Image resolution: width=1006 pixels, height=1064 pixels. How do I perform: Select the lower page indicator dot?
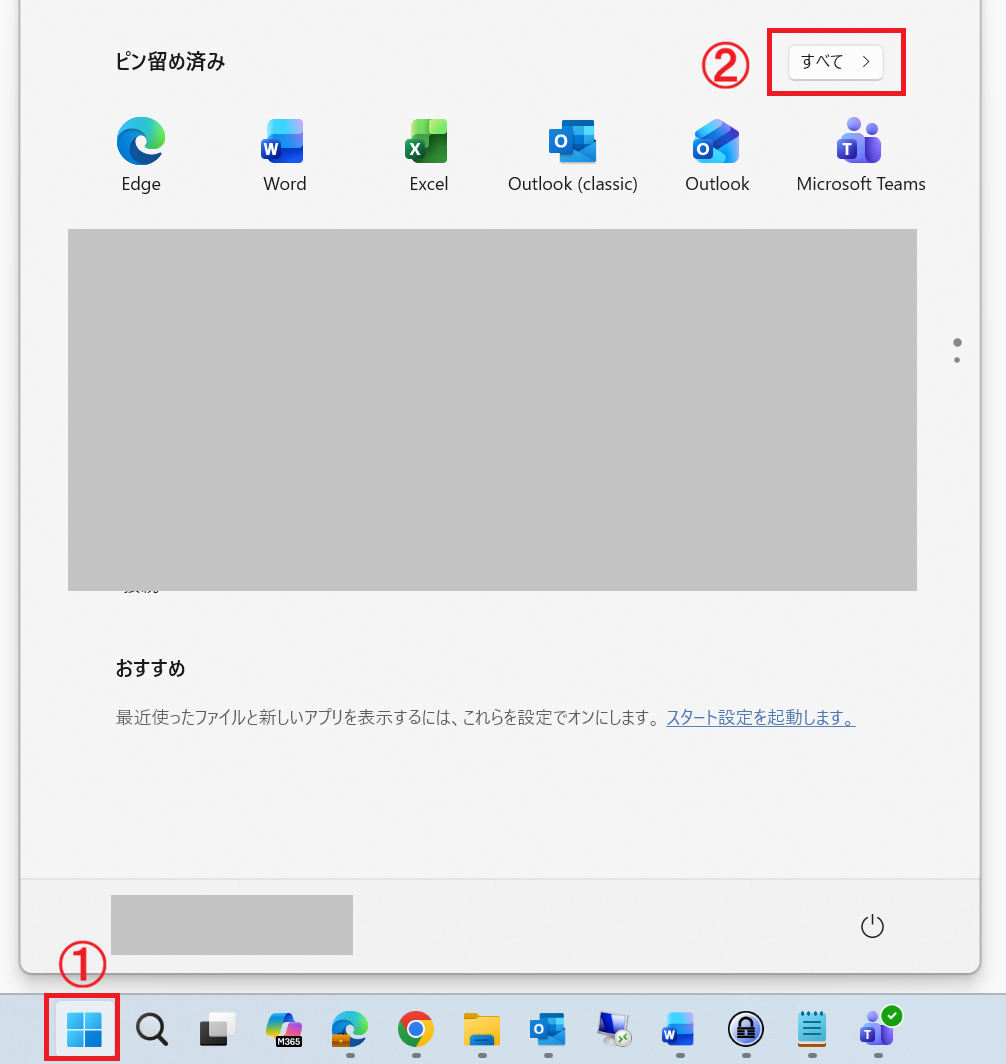pos(957,358)
